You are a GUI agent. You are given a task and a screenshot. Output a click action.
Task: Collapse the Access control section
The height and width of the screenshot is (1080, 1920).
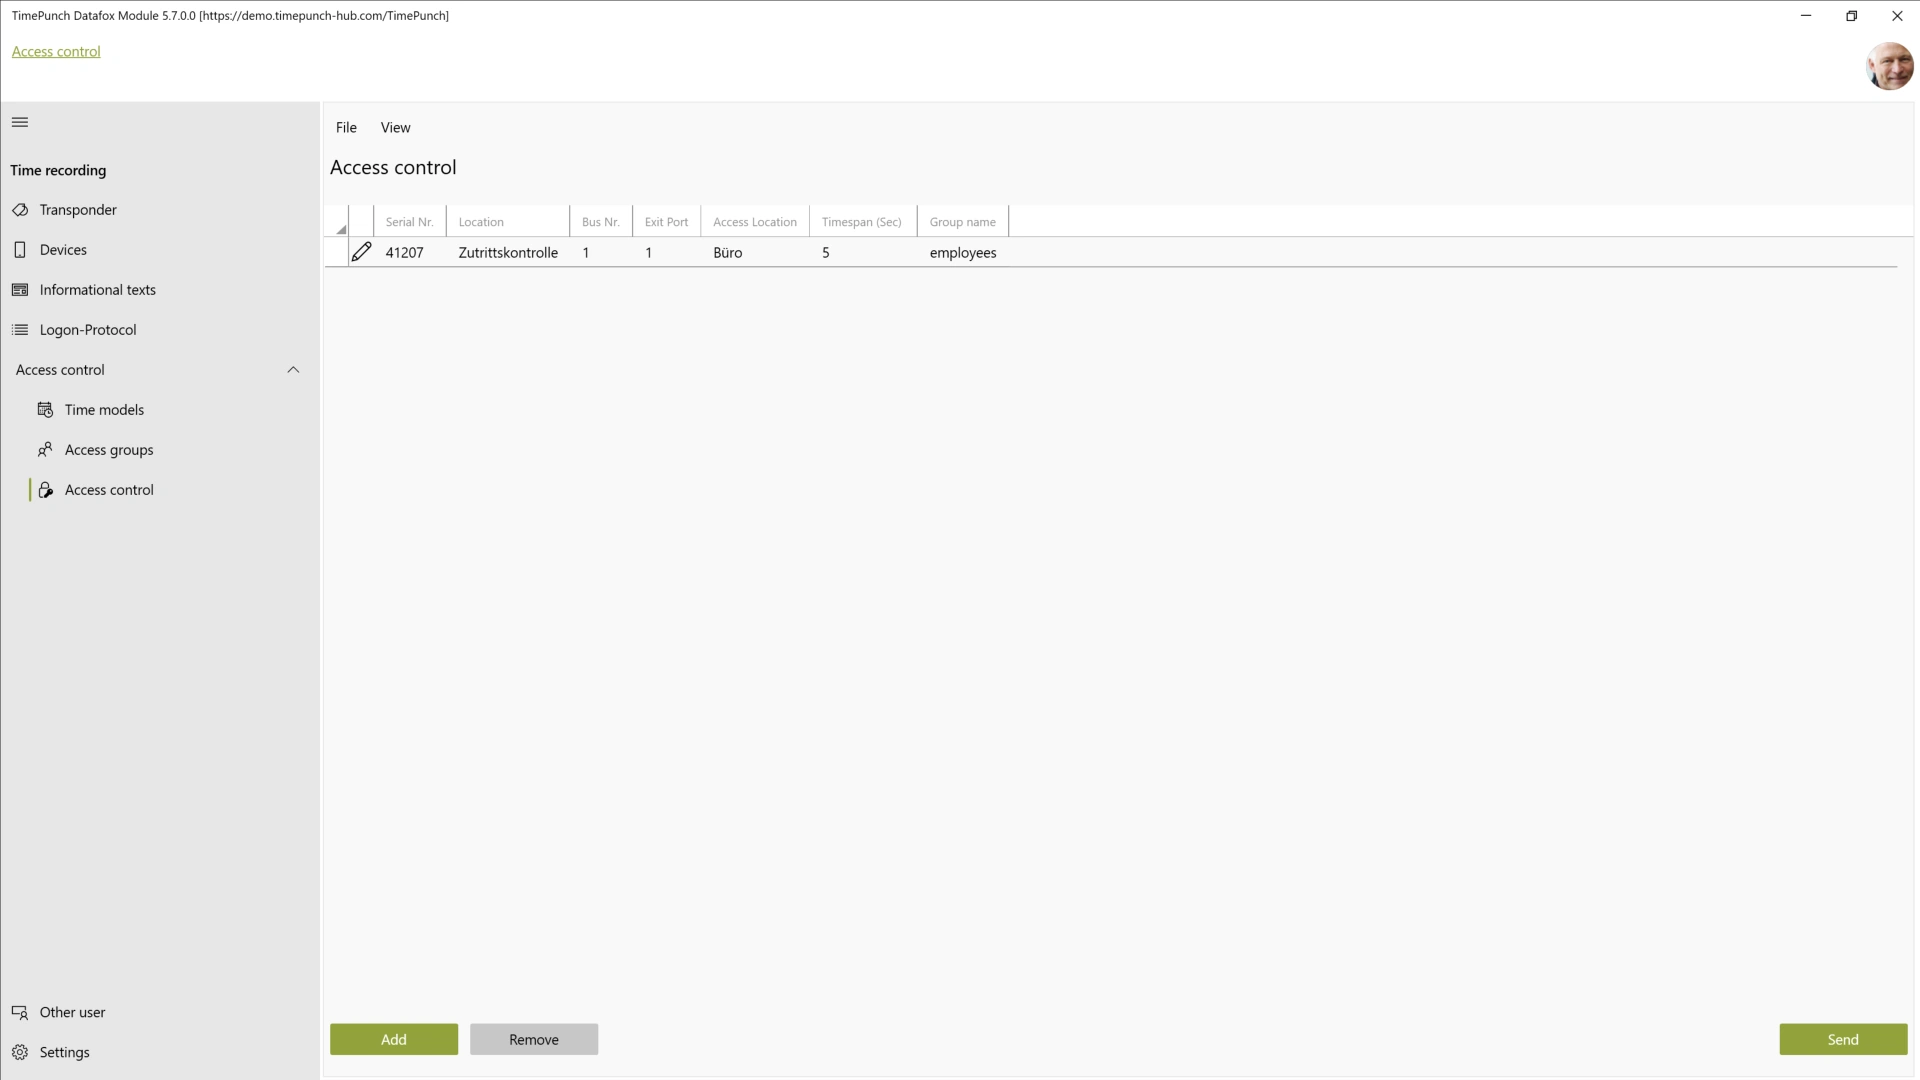(x=293, y=369)
